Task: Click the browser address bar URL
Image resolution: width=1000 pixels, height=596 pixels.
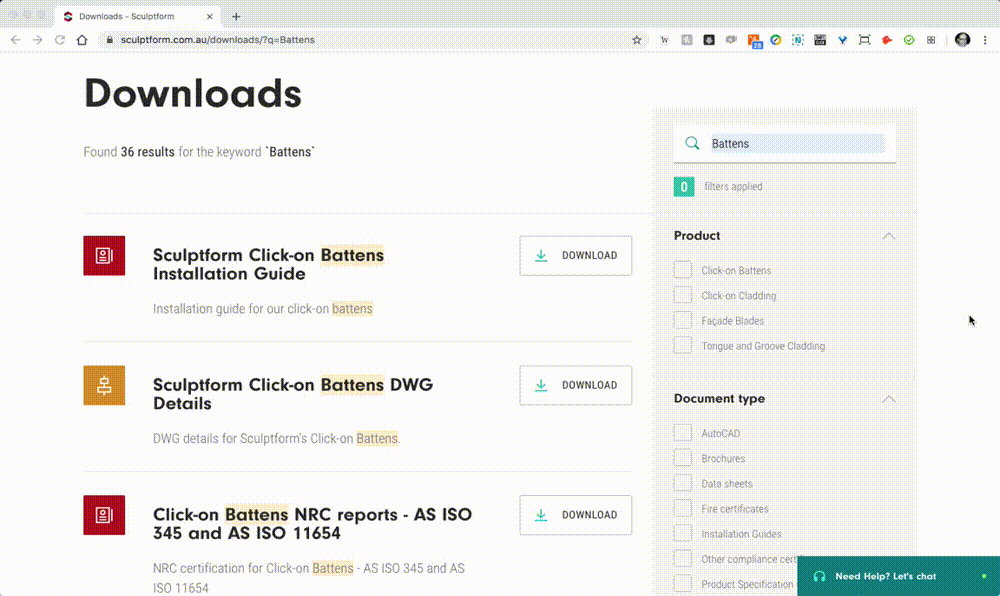Action: pyautogui.click(x=217, y=40)
